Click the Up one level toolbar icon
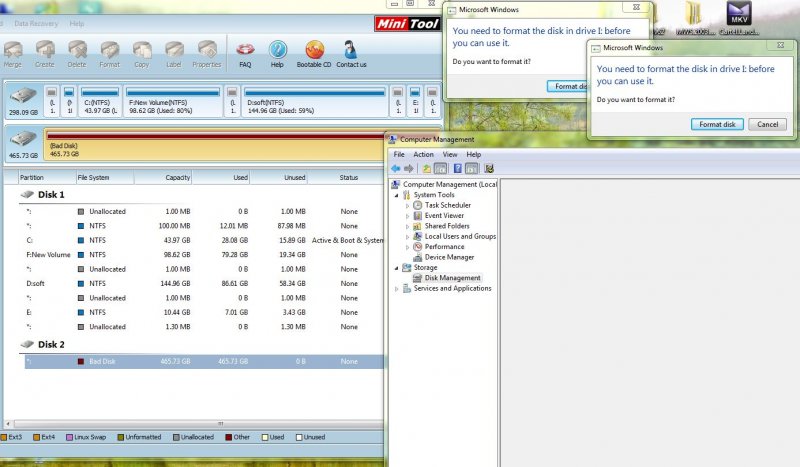 pyautogui.click(x=427, y=168)
